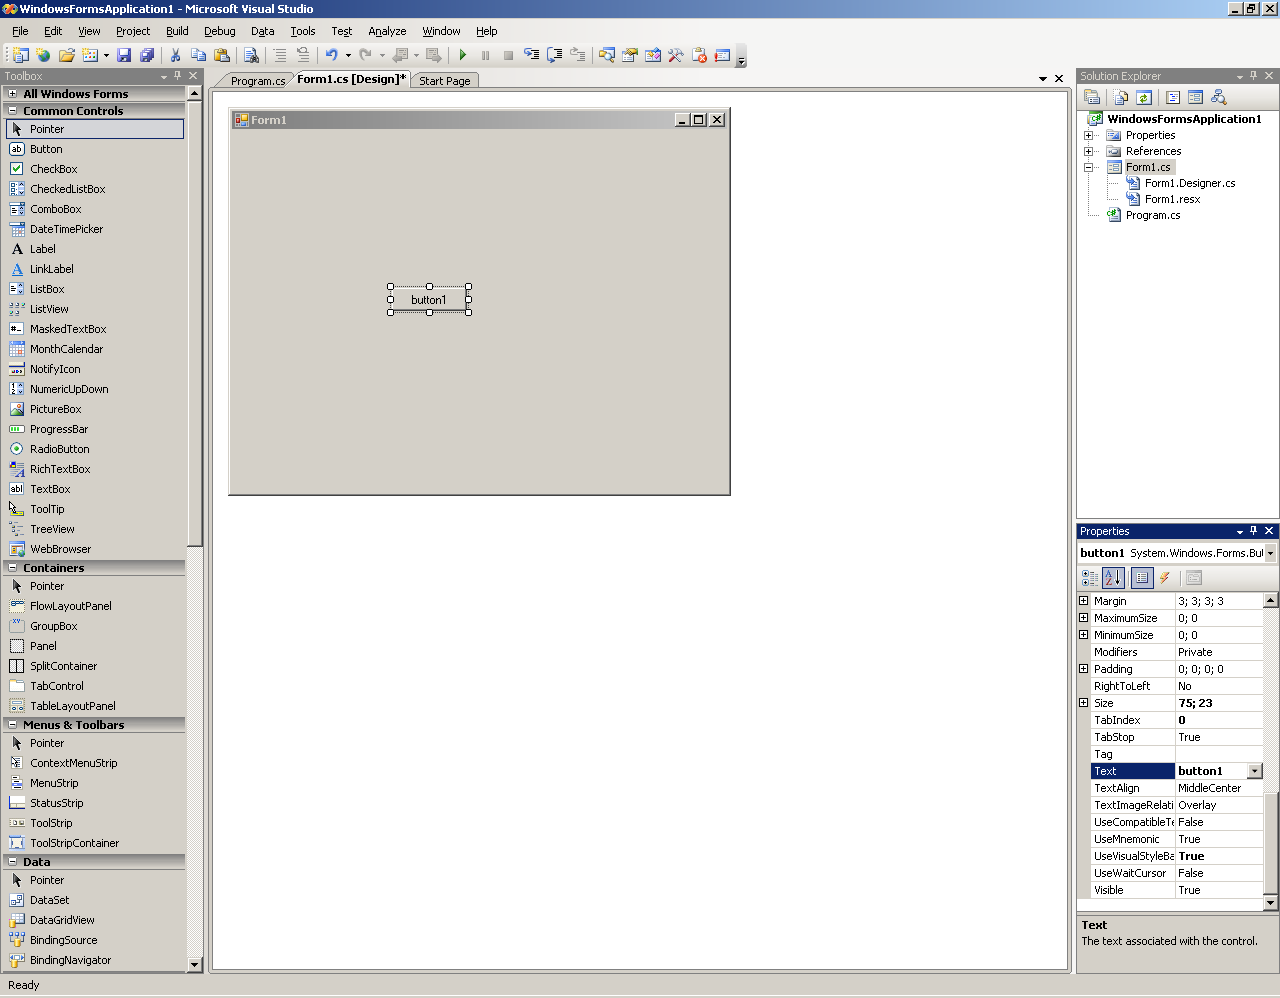Undo the last action with the toolbar arrow
Image resolution: width=1280 pixels, height=998 pixels.
[x=332, y=55]
